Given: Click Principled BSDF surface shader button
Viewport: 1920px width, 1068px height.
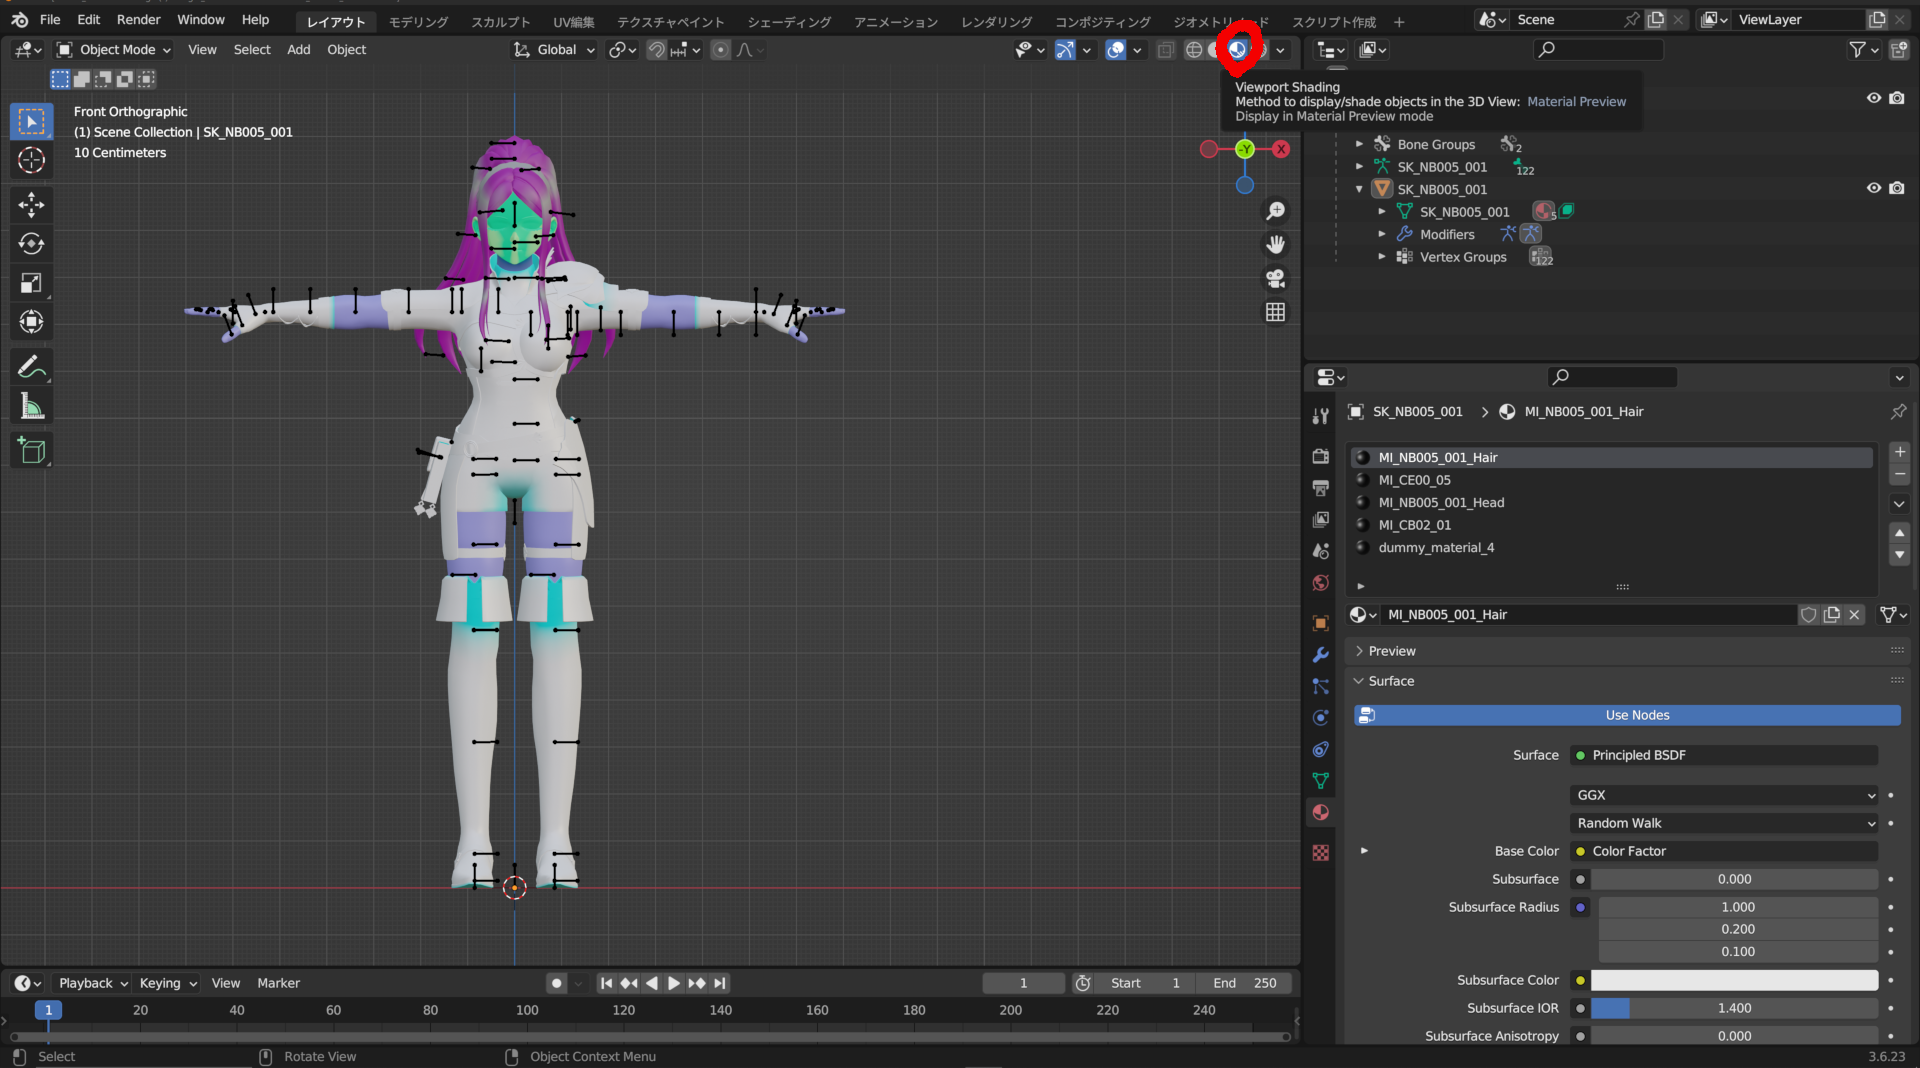Looking at the screenshot, I should (x=1724, y=756).
